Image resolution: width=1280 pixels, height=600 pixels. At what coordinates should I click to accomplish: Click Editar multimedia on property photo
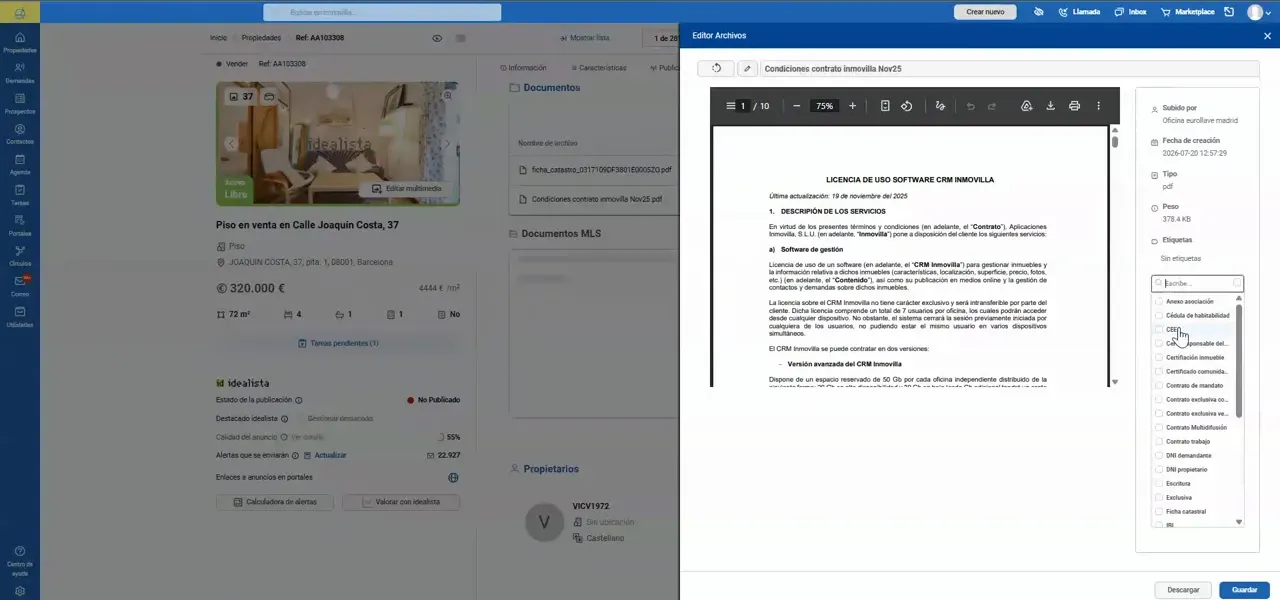click(407, 188)
